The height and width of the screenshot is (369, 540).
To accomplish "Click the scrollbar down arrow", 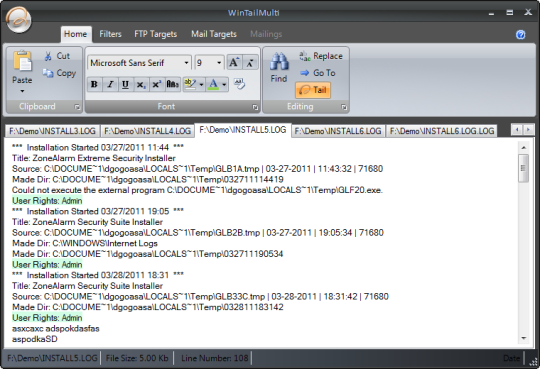I will 523,338.
